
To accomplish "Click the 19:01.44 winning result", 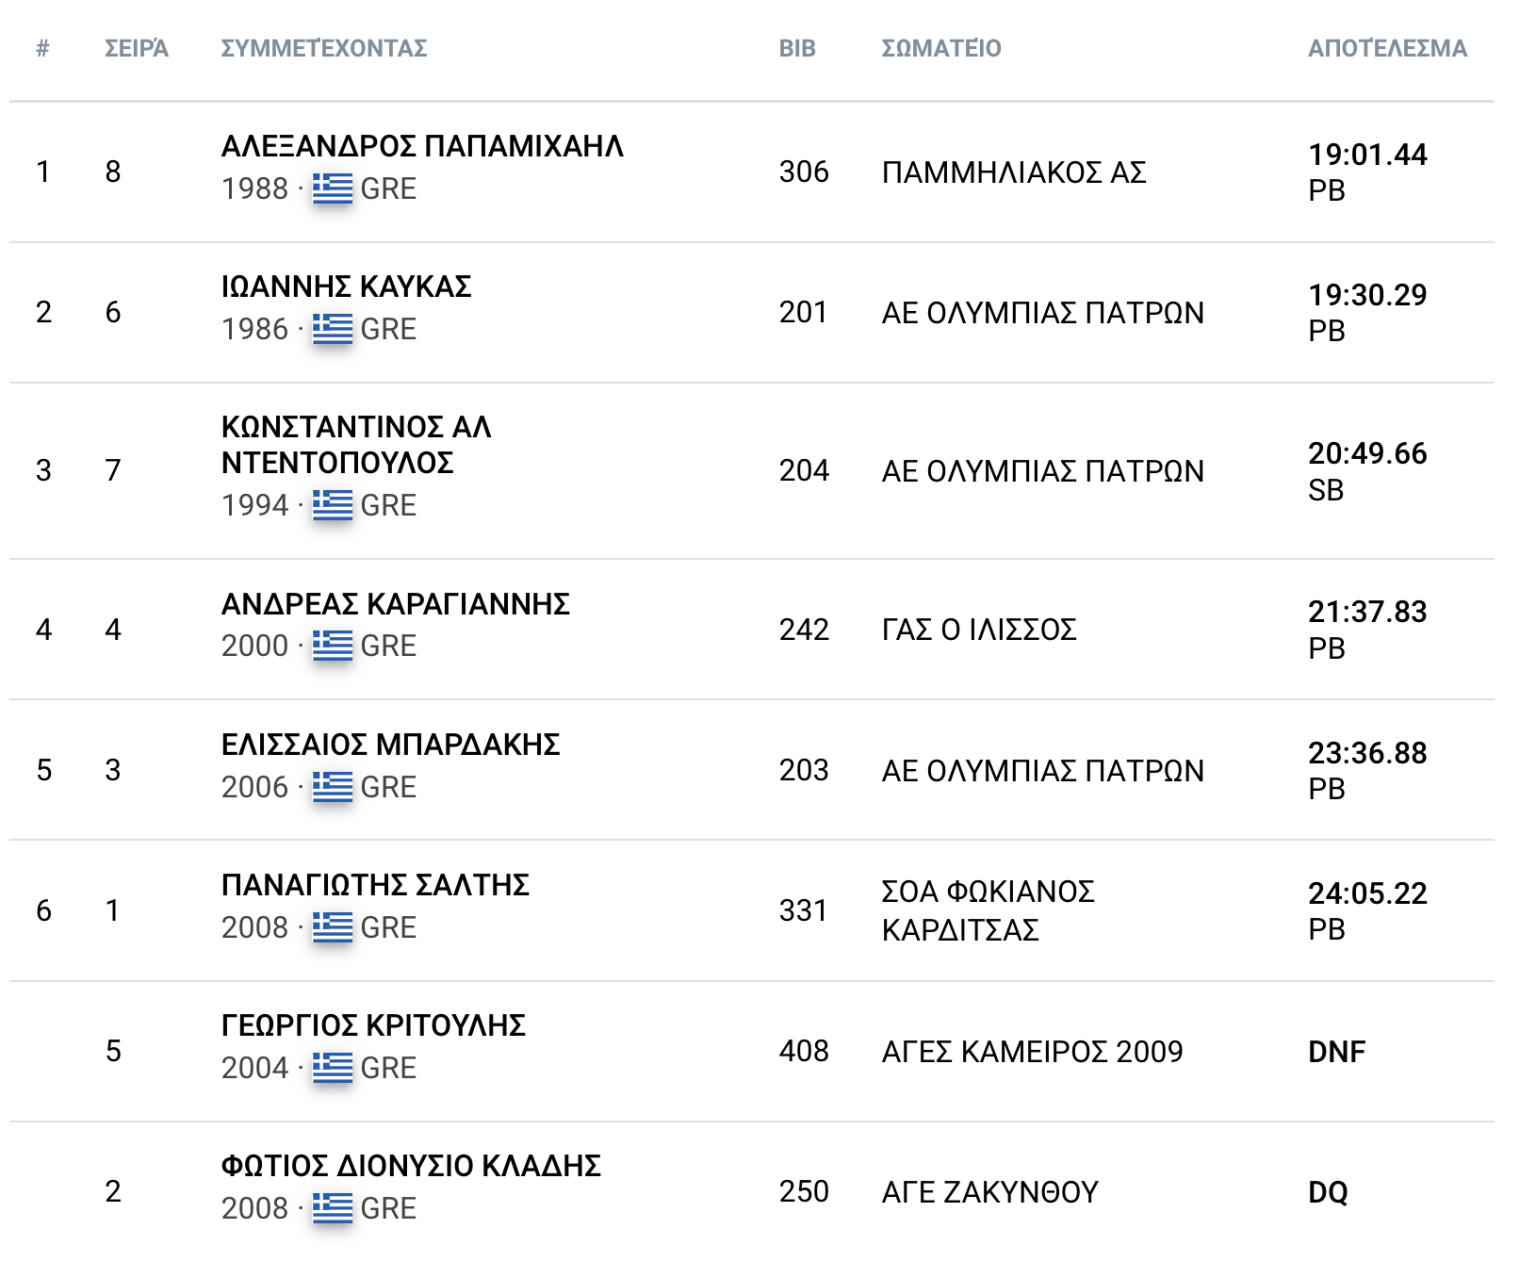I will pos(1367,155).
